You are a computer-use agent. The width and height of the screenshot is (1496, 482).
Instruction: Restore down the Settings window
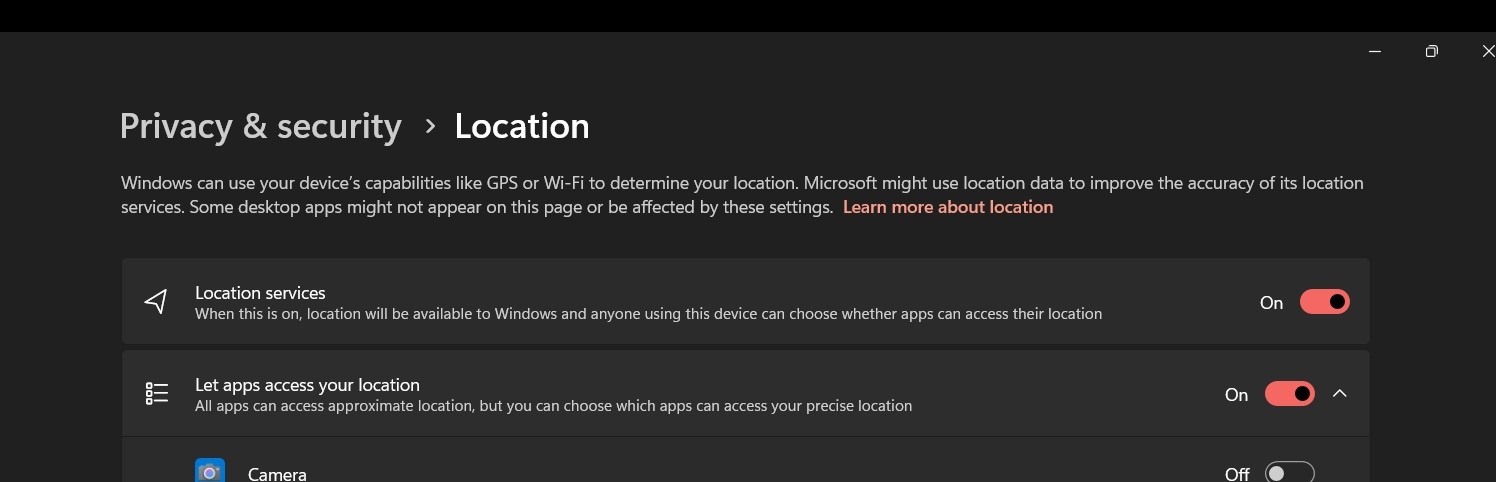(1432, 51)
